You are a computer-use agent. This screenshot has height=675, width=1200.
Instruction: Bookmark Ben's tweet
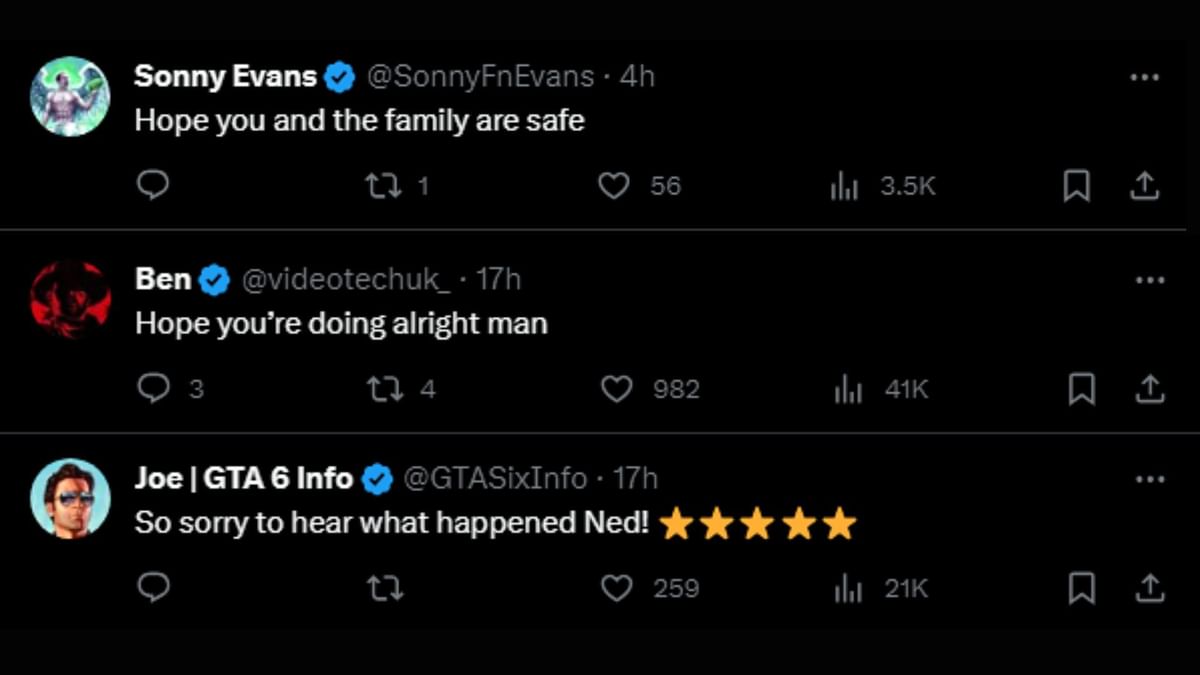click(x=1081, y=389)
